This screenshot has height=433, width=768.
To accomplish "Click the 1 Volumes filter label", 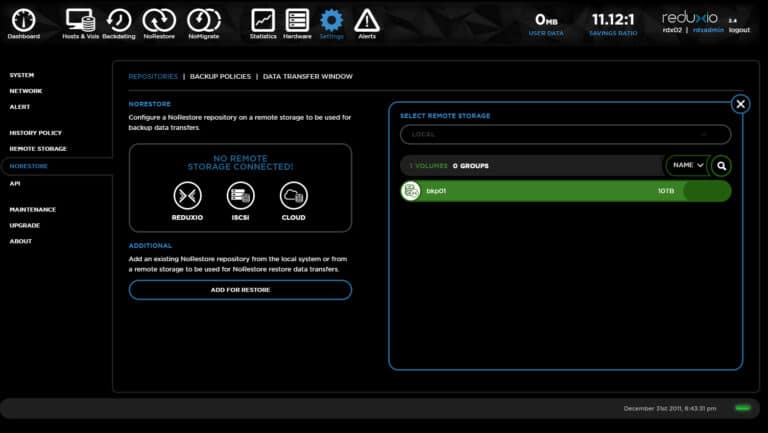I will click(429, 166).
